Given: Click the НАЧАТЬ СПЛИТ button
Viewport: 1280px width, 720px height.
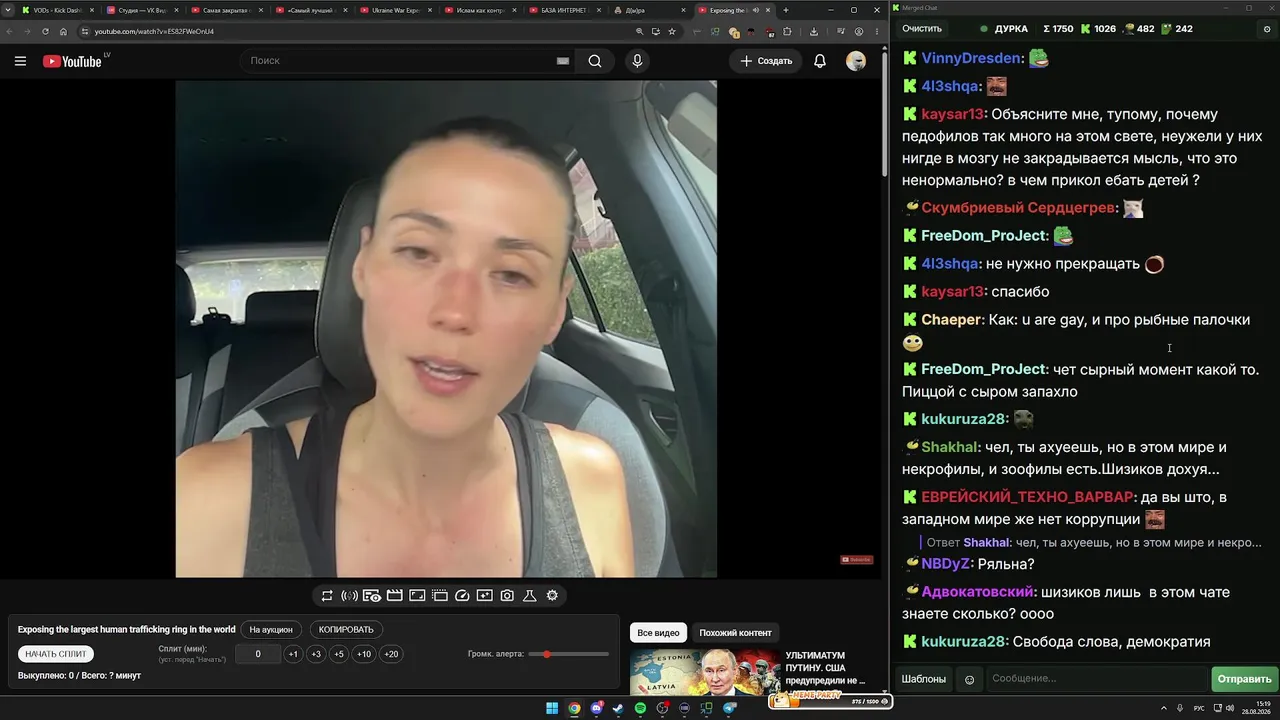Looking at the screenshot, I should point(56,654).
